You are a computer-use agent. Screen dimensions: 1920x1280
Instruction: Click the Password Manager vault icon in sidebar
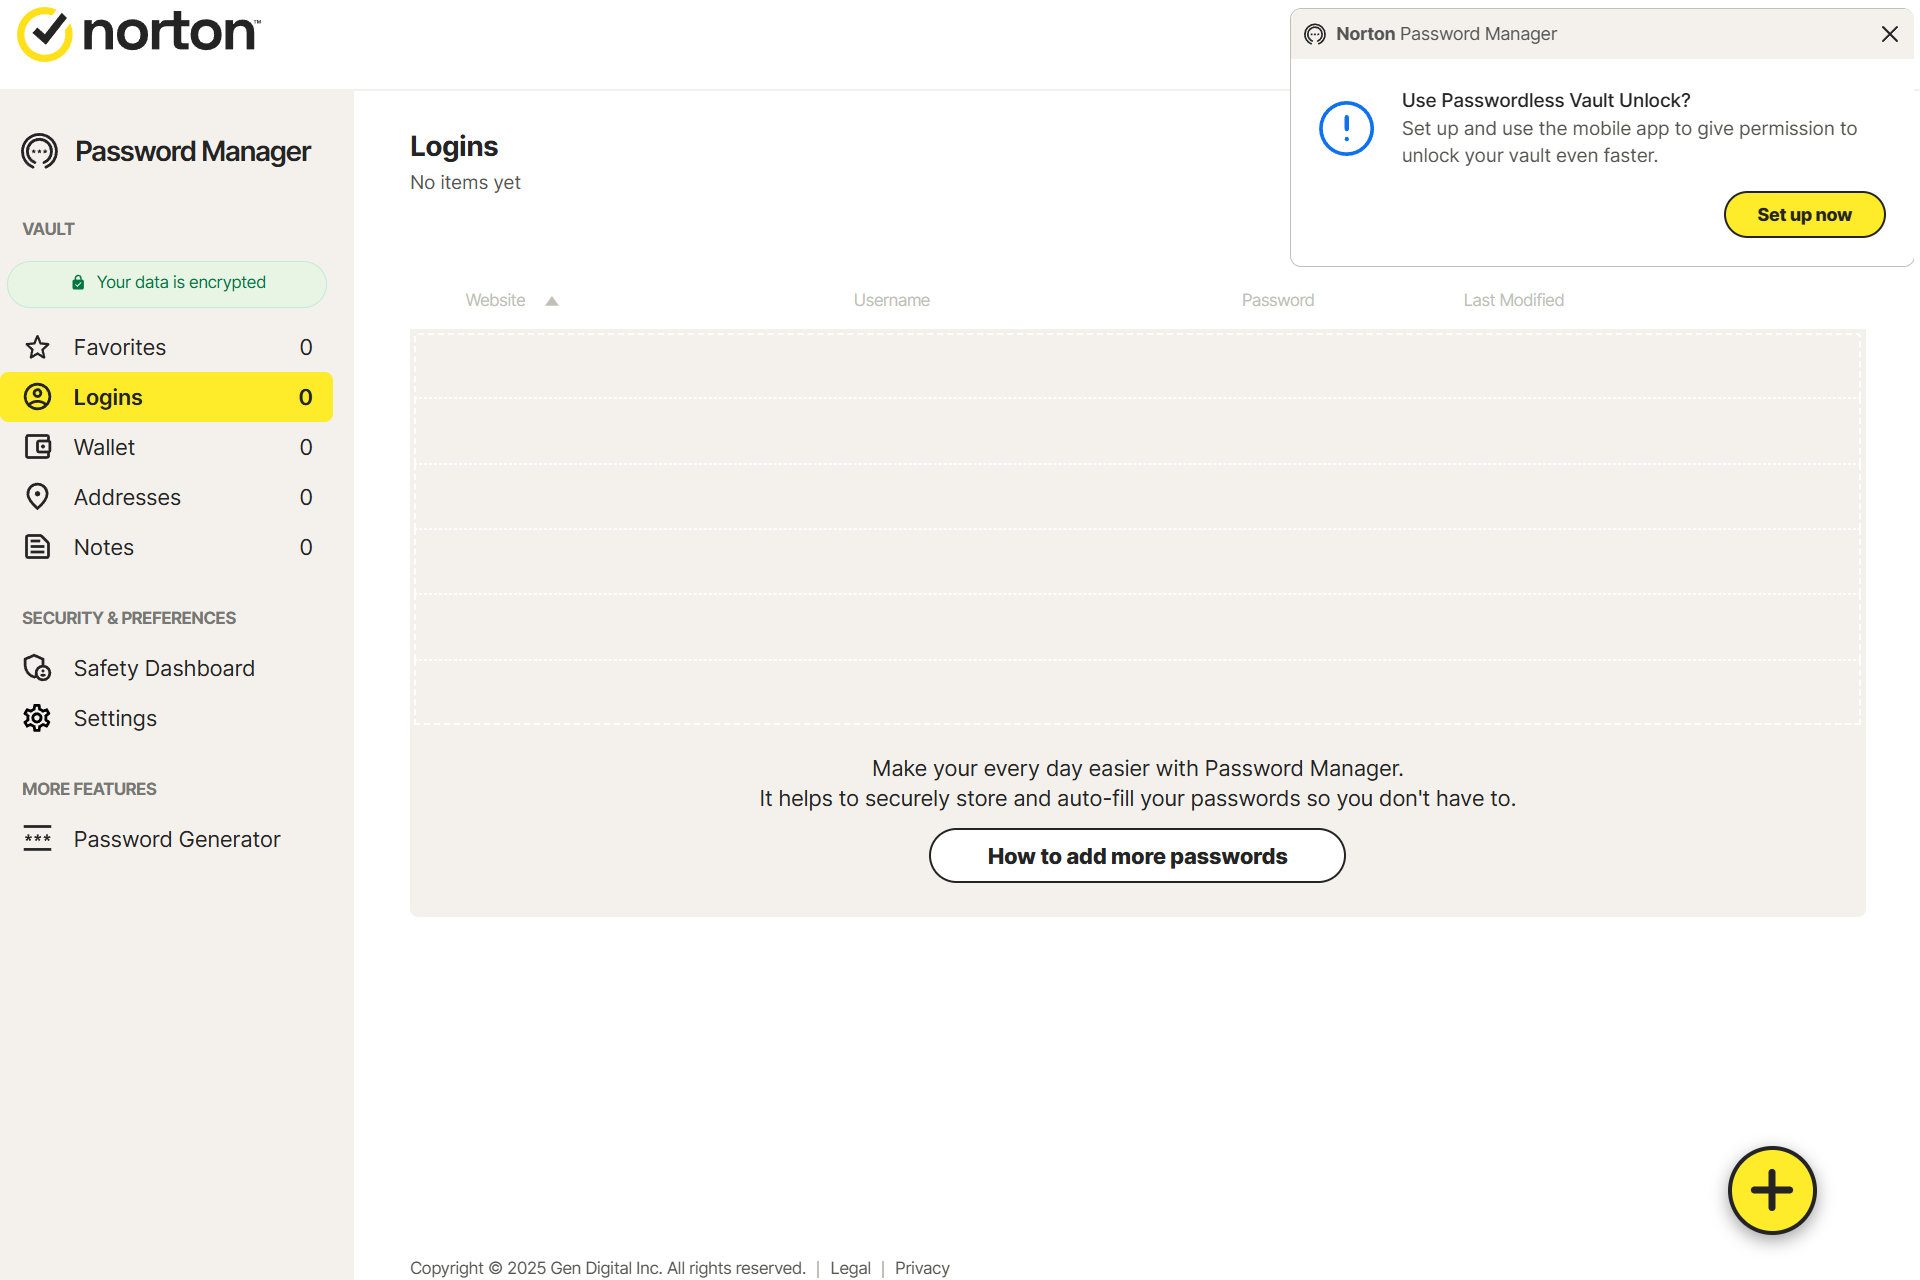coord(39,152)
